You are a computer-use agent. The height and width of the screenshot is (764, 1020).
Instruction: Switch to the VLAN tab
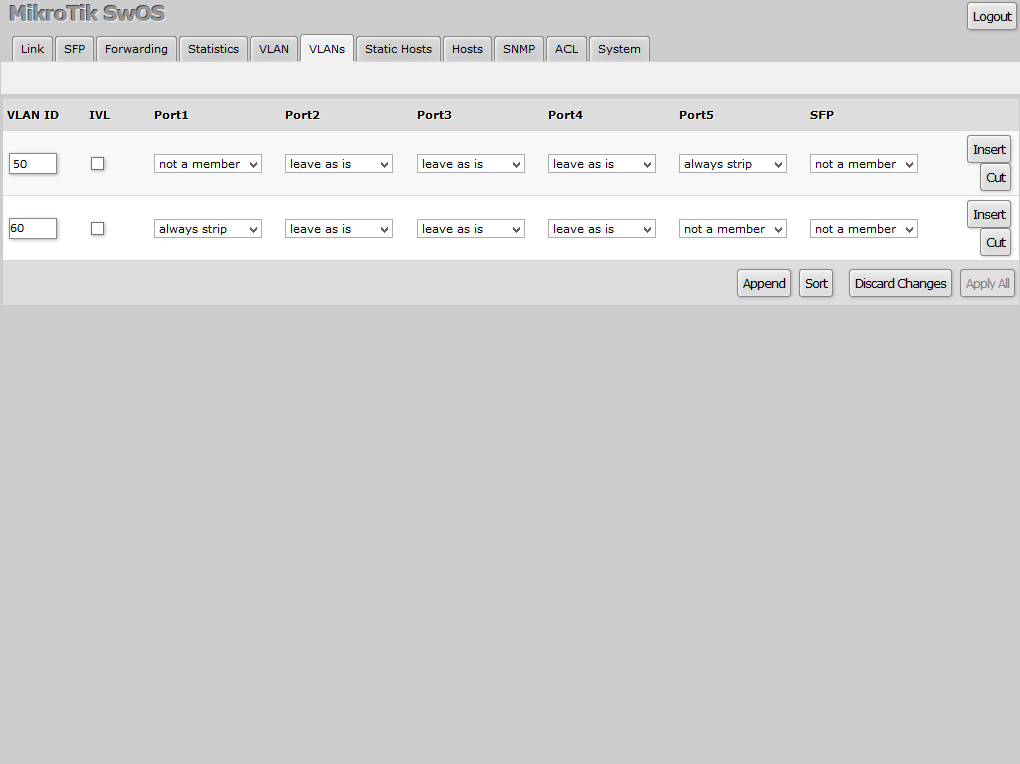(274, 49)
